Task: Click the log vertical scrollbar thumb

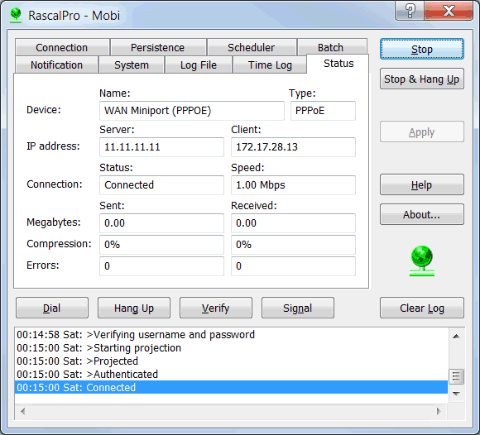Action: coord(456,377)
